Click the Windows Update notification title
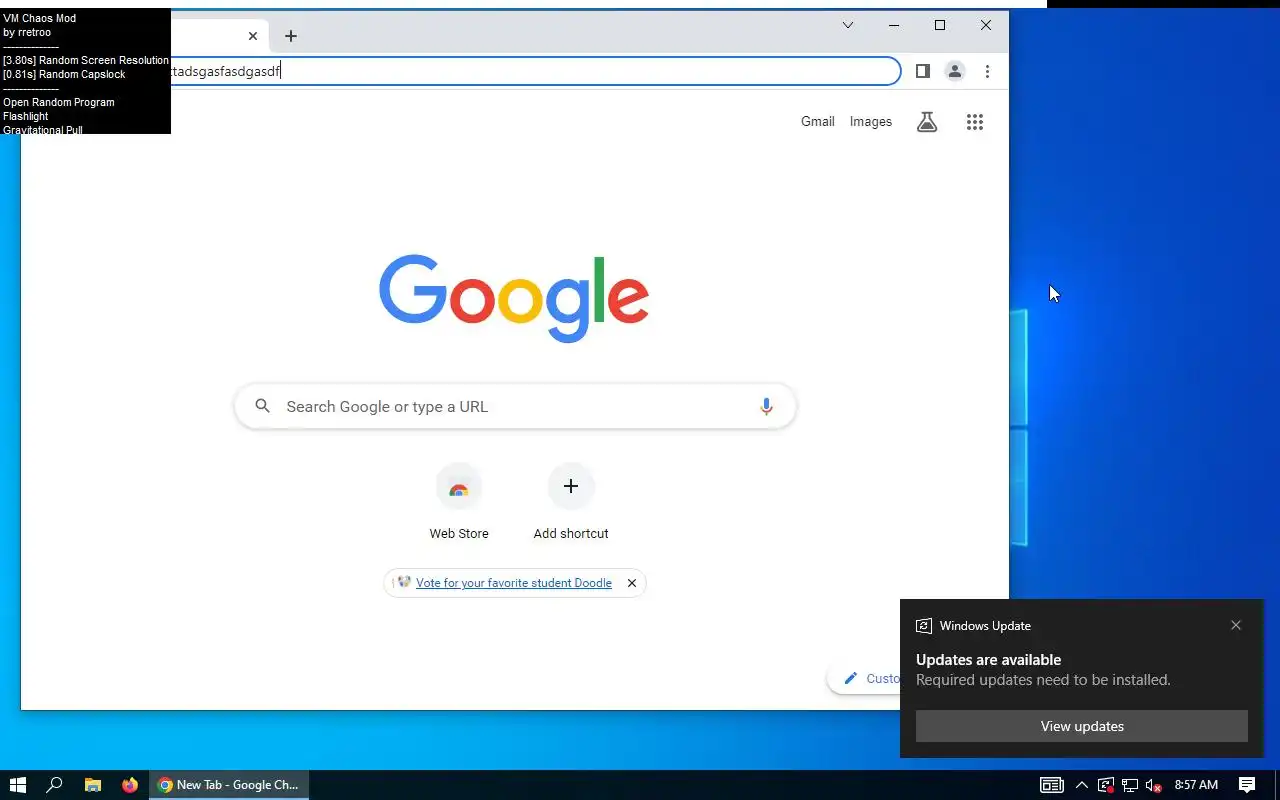 pos(985,626)
